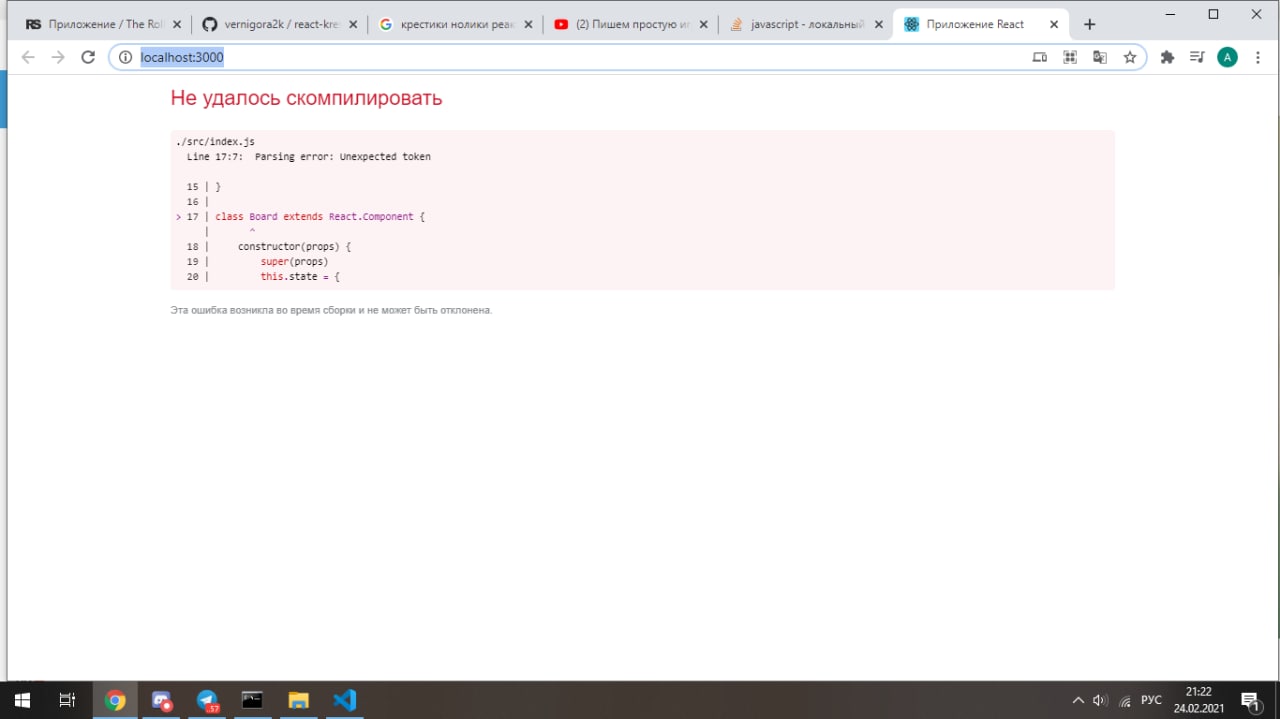
Task: Close the крестики нолики Google tab
Action: click(x=528, y=24)
